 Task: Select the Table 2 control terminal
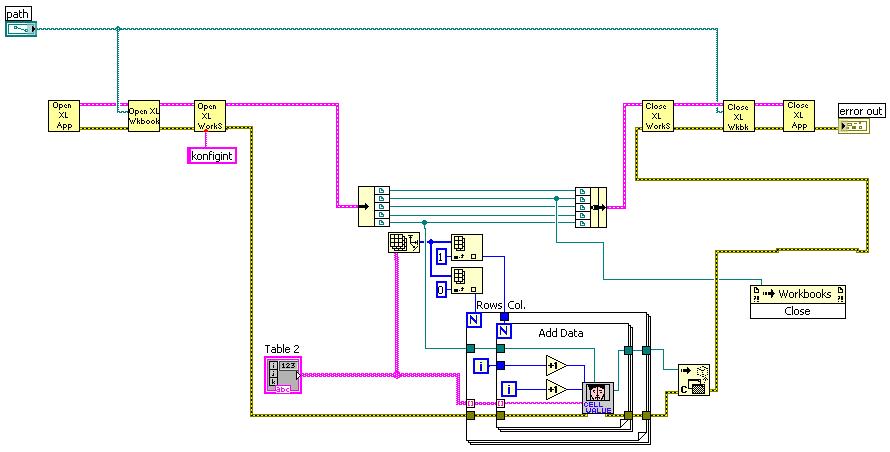pos(283,375)
